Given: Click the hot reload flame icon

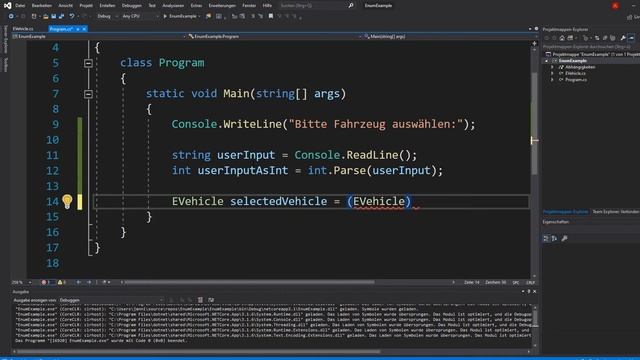Looking at the screenshot, I should pyautogui.click(x=209, y=16).
